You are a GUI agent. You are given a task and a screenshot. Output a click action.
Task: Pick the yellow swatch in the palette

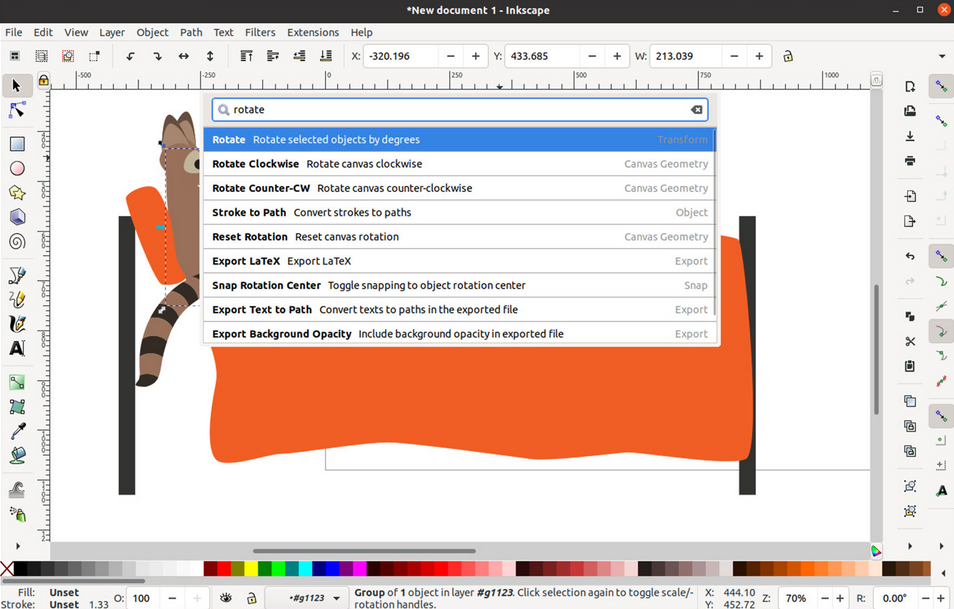(250, 569)
